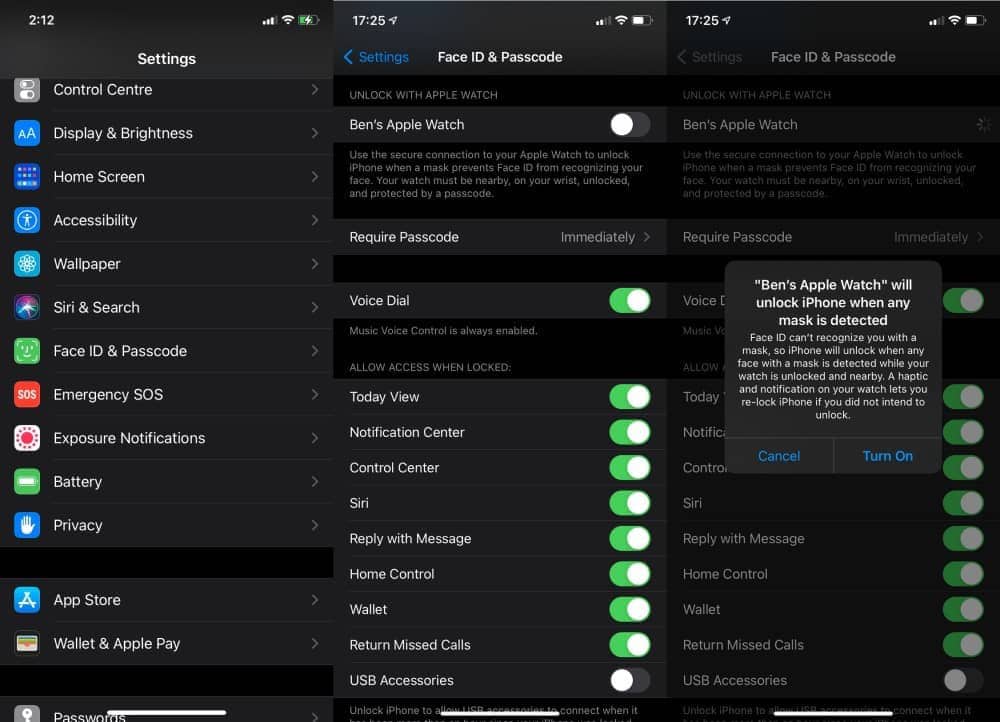This screenshot has width=1000, height=722.
Task: Disable the Voice Dial toggle
Action: coord(629,300)
